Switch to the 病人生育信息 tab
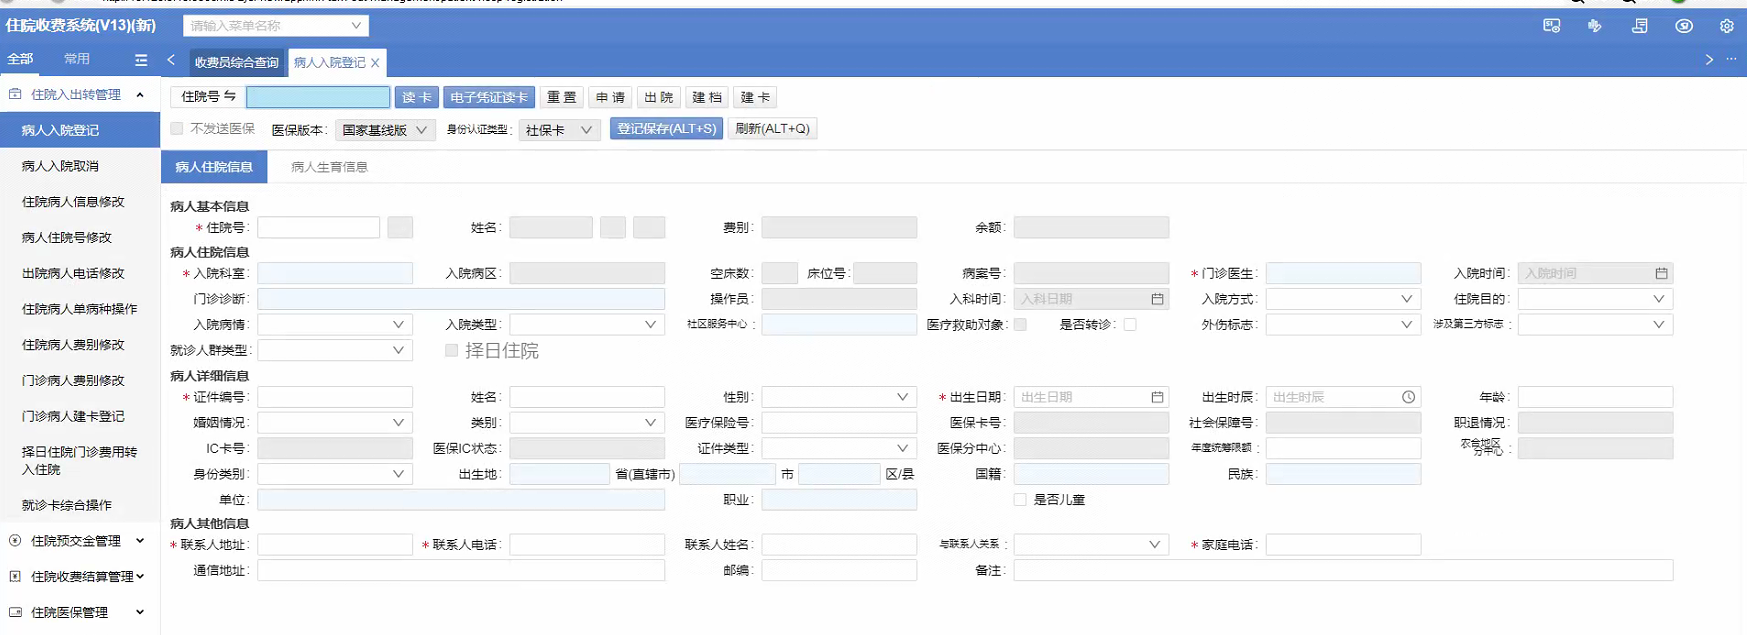1747x635 pixels. pyautogui.click(x=329, y=167)
